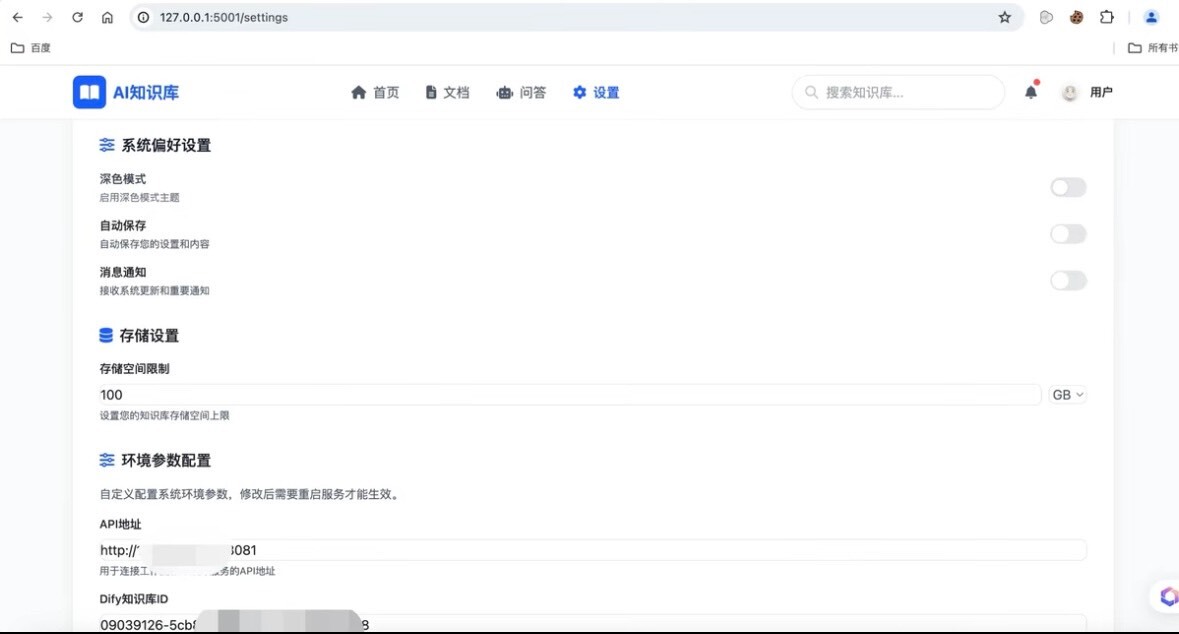Viewport: 1179px width, 634px height.
Task: Open 文档 navigation item
Action: tap(447, 93)
